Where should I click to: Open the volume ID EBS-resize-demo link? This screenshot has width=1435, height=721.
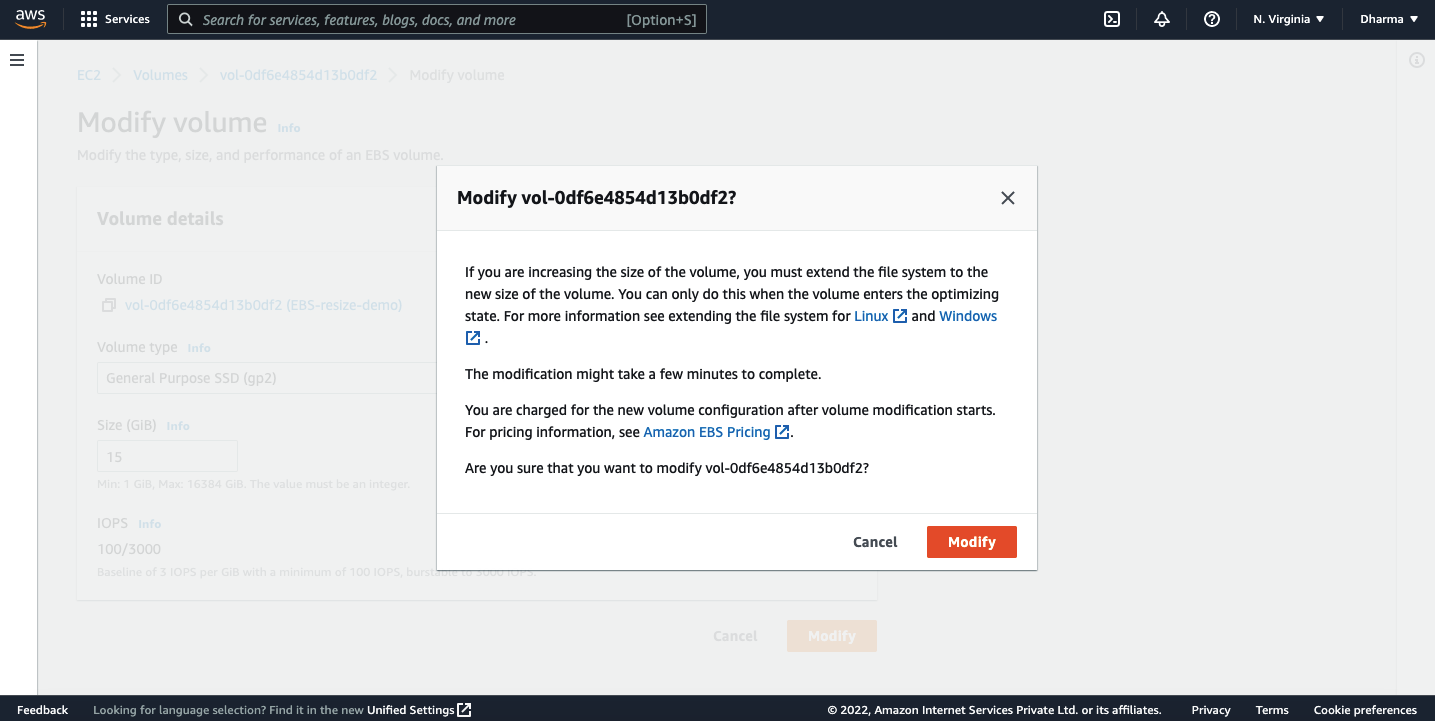click(263, 305)
